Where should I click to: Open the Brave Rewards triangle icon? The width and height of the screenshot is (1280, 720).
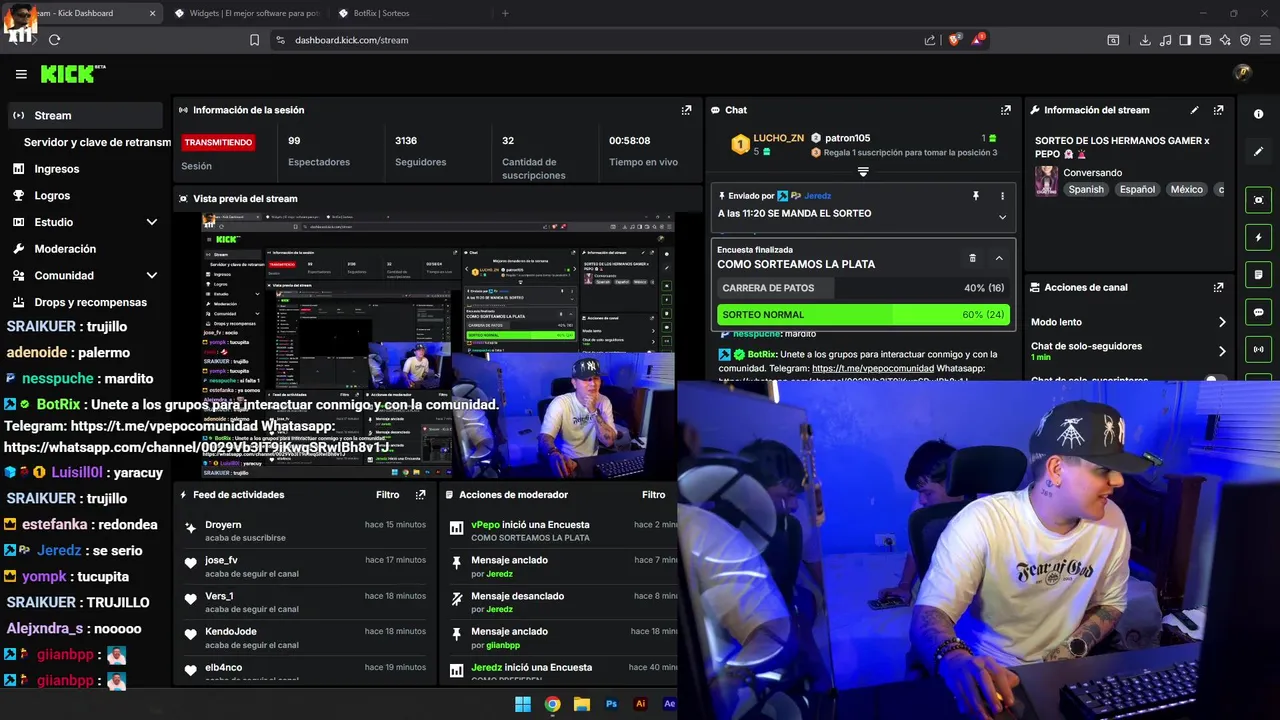click(x=980, y=40)
